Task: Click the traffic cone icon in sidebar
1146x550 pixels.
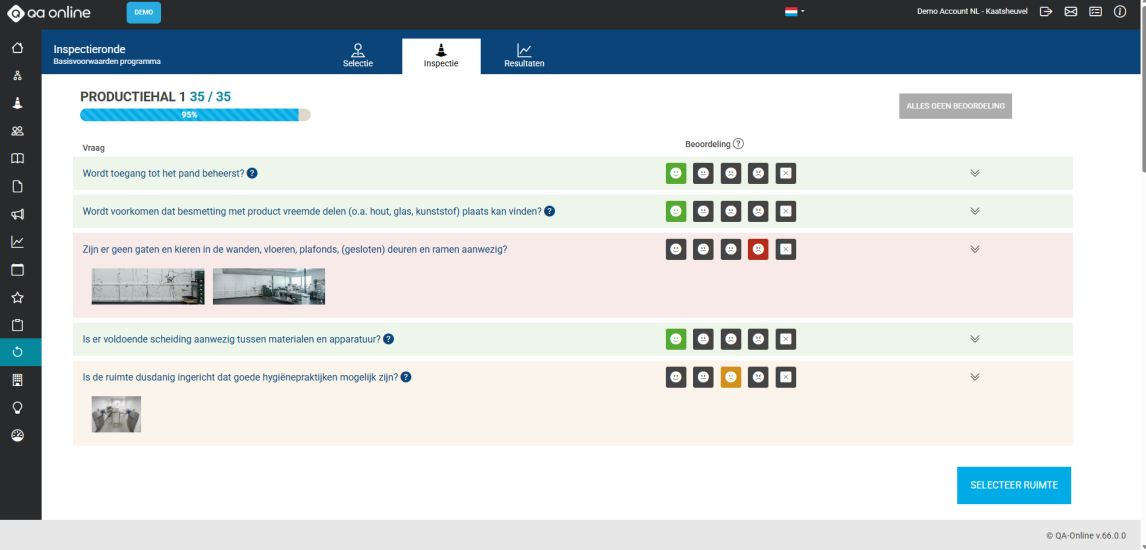Action: pos(18,104)
